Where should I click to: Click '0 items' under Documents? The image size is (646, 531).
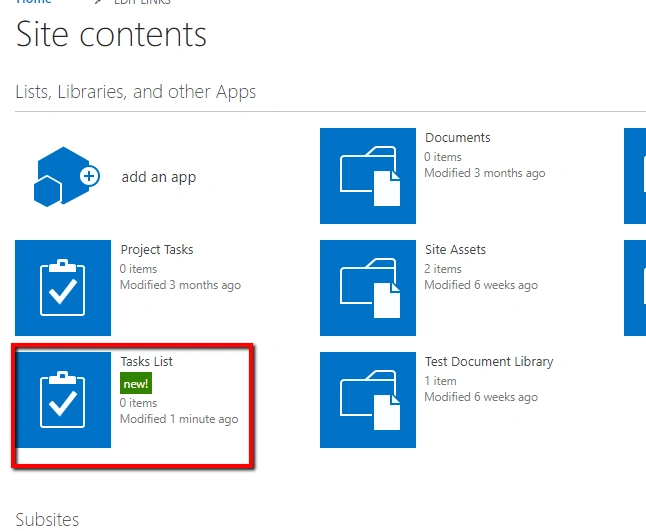[x=443, y=157]
